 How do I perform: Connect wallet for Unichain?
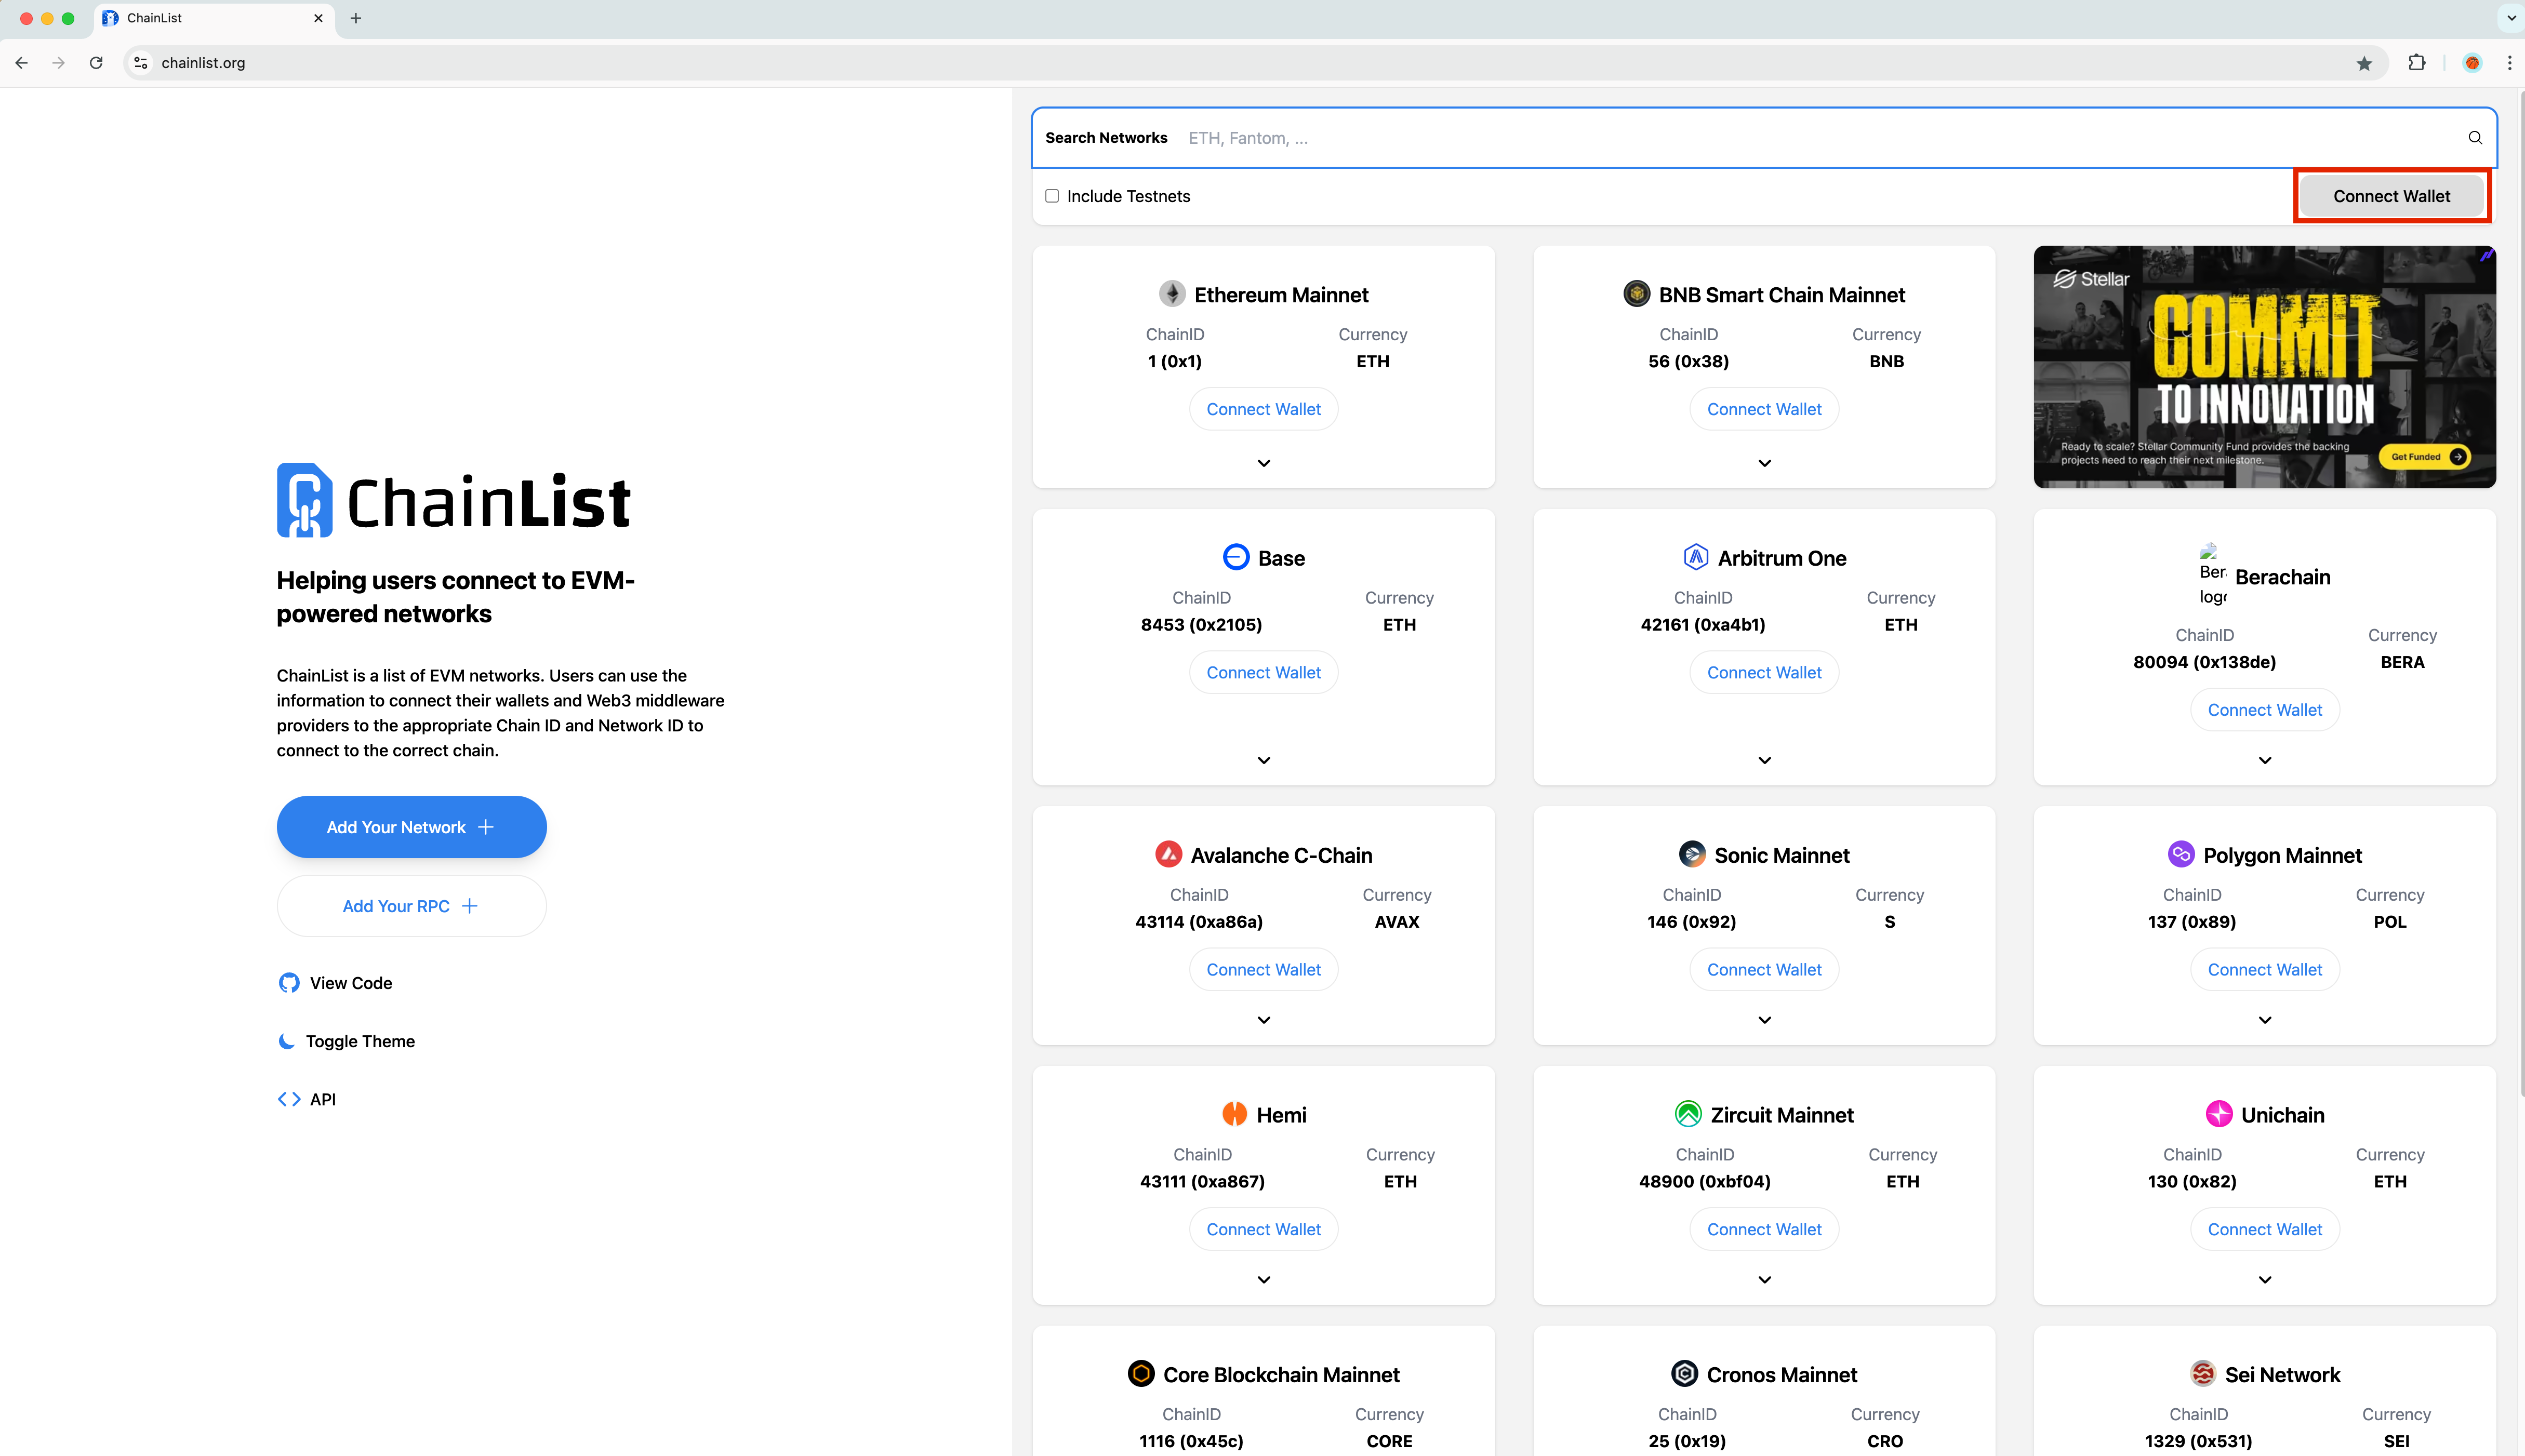[x=2265, y=1229]
